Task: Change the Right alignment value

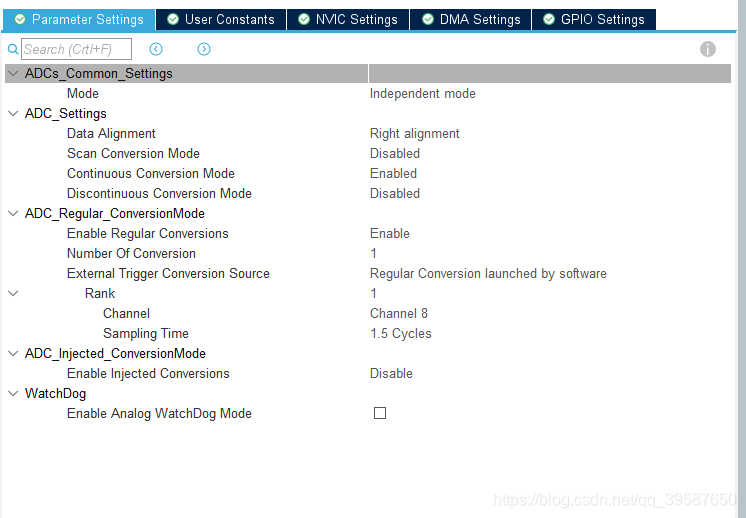Action: click(x=414, y=134)
